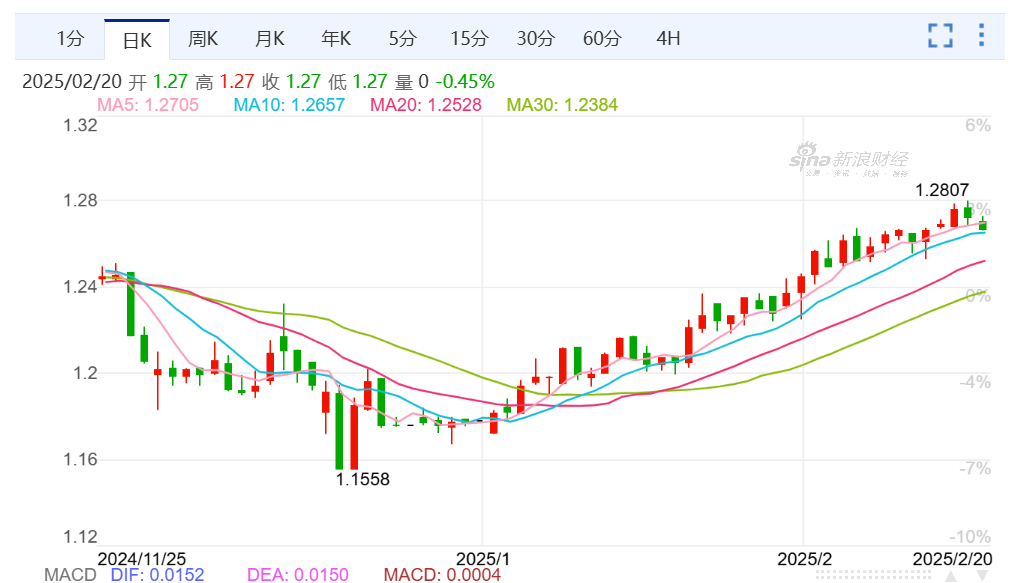This screenshot has height=583, width=1024.
Task: Click the 2025/2/20 axis date label
Action: [952, 559]
